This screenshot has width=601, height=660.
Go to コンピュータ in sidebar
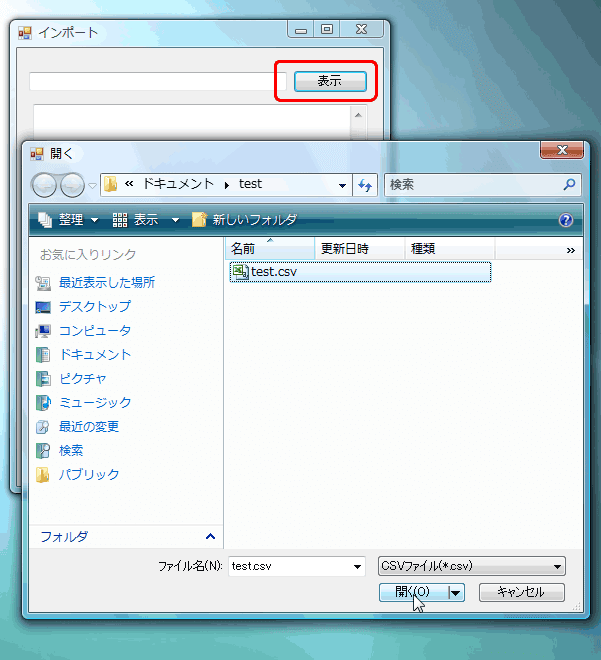[94, 331]
